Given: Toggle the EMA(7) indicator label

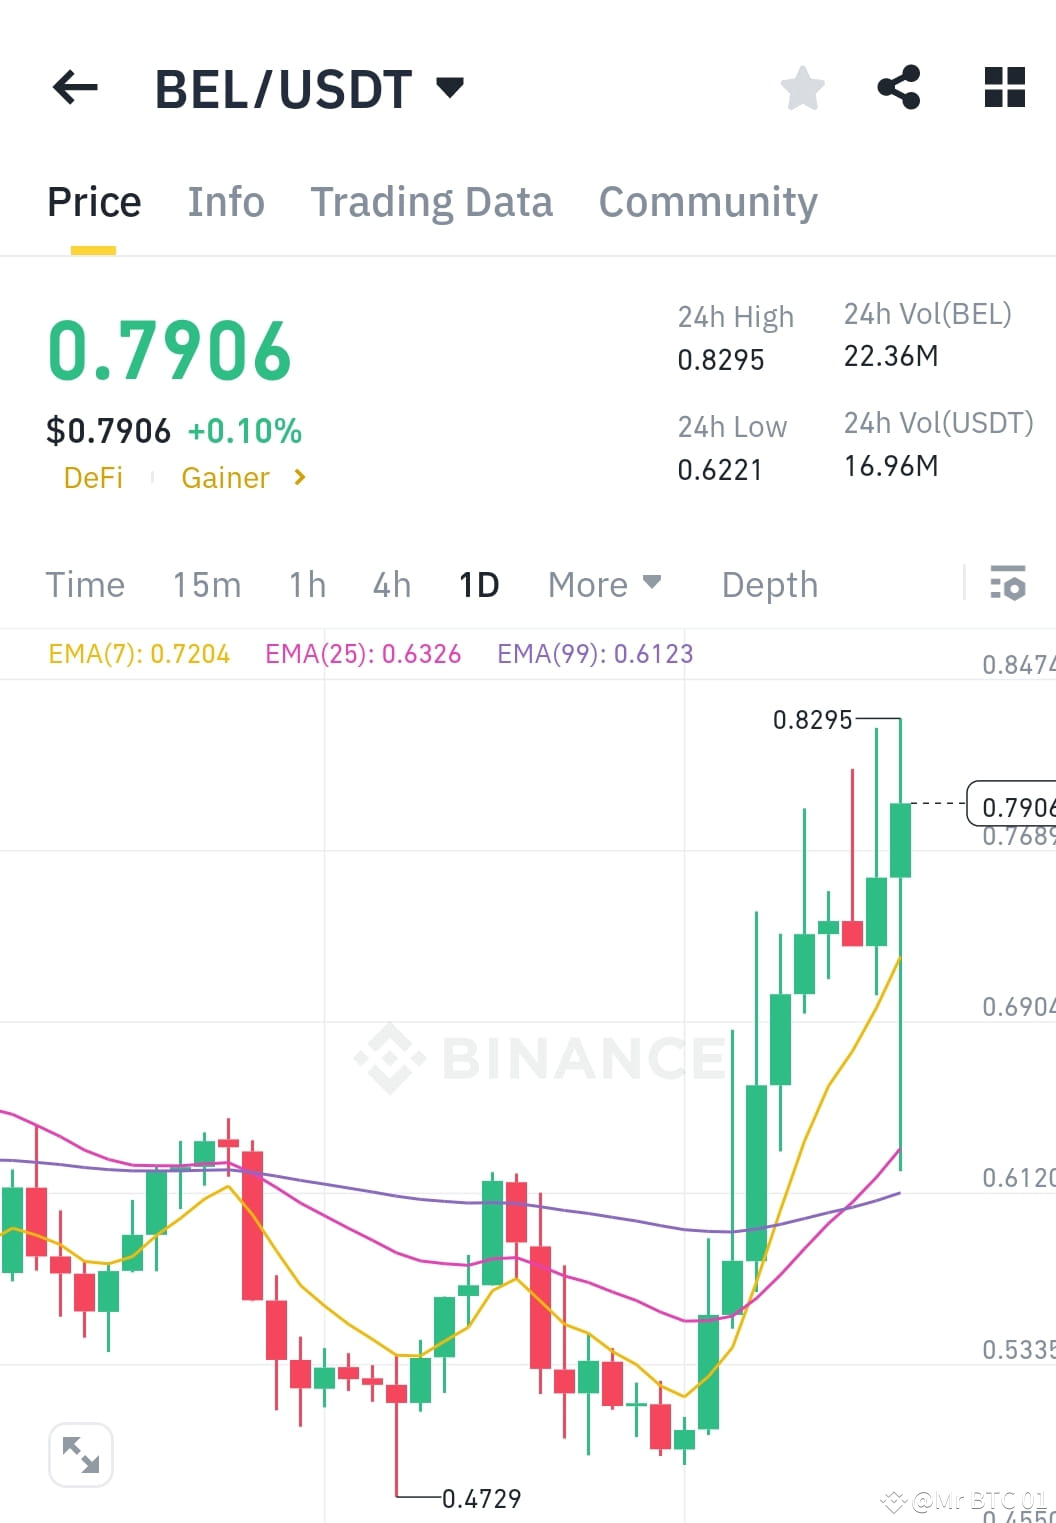Looking at the screenshot, I should tap(139, 653).
